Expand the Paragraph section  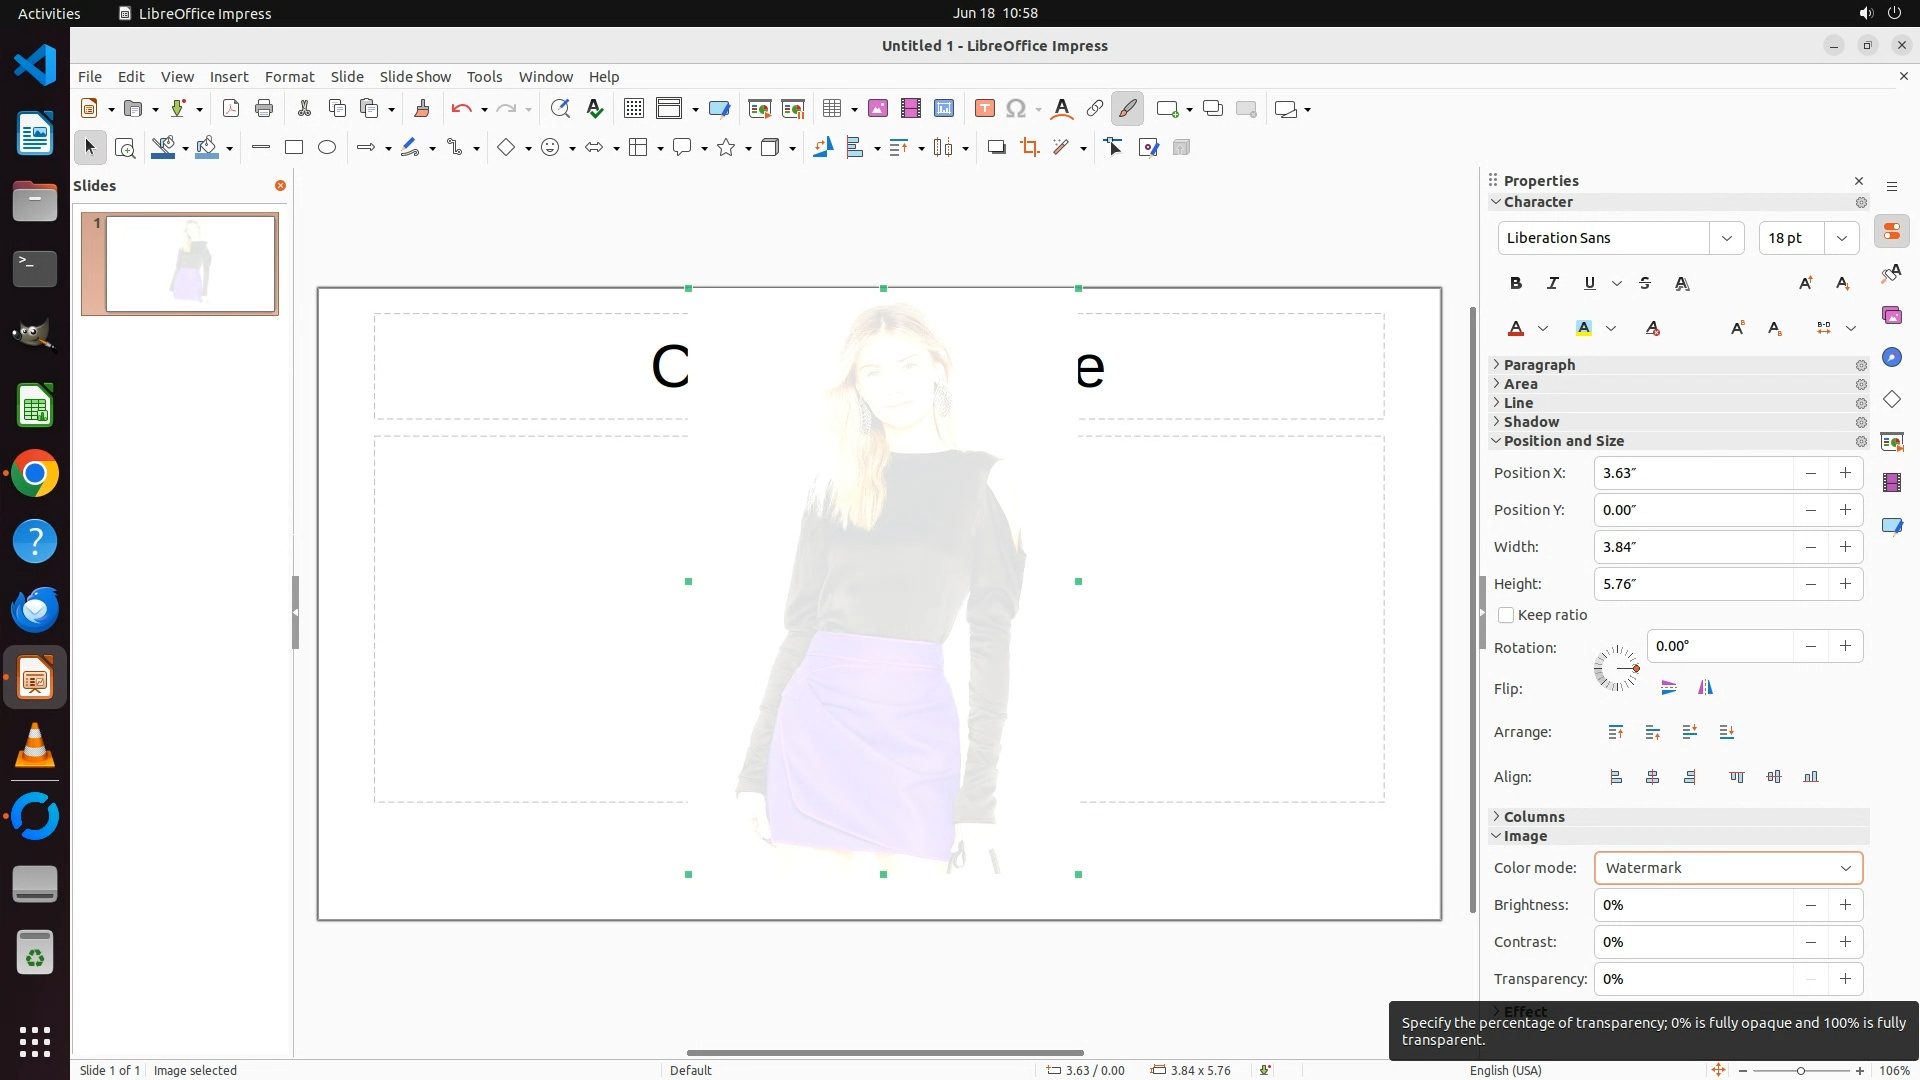[1538, 365]
